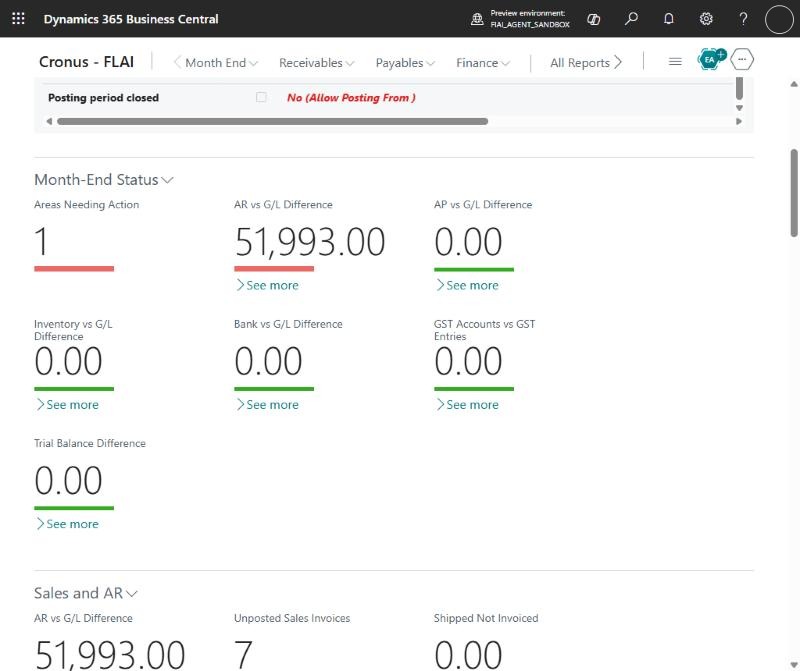Expand the Month End menu
Image resolution: width=800 pixels, height=671 pixels.
pos(221,63)
